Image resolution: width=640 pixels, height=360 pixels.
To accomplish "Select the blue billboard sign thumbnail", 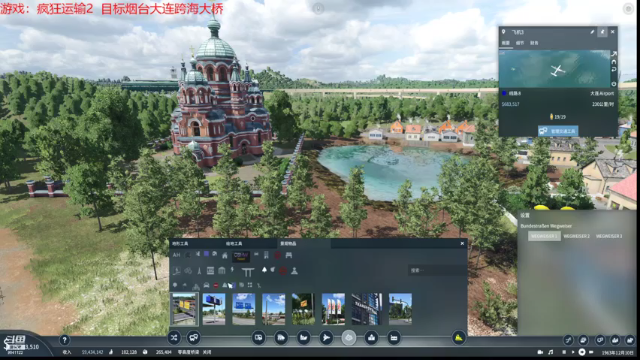I will 214,309.
